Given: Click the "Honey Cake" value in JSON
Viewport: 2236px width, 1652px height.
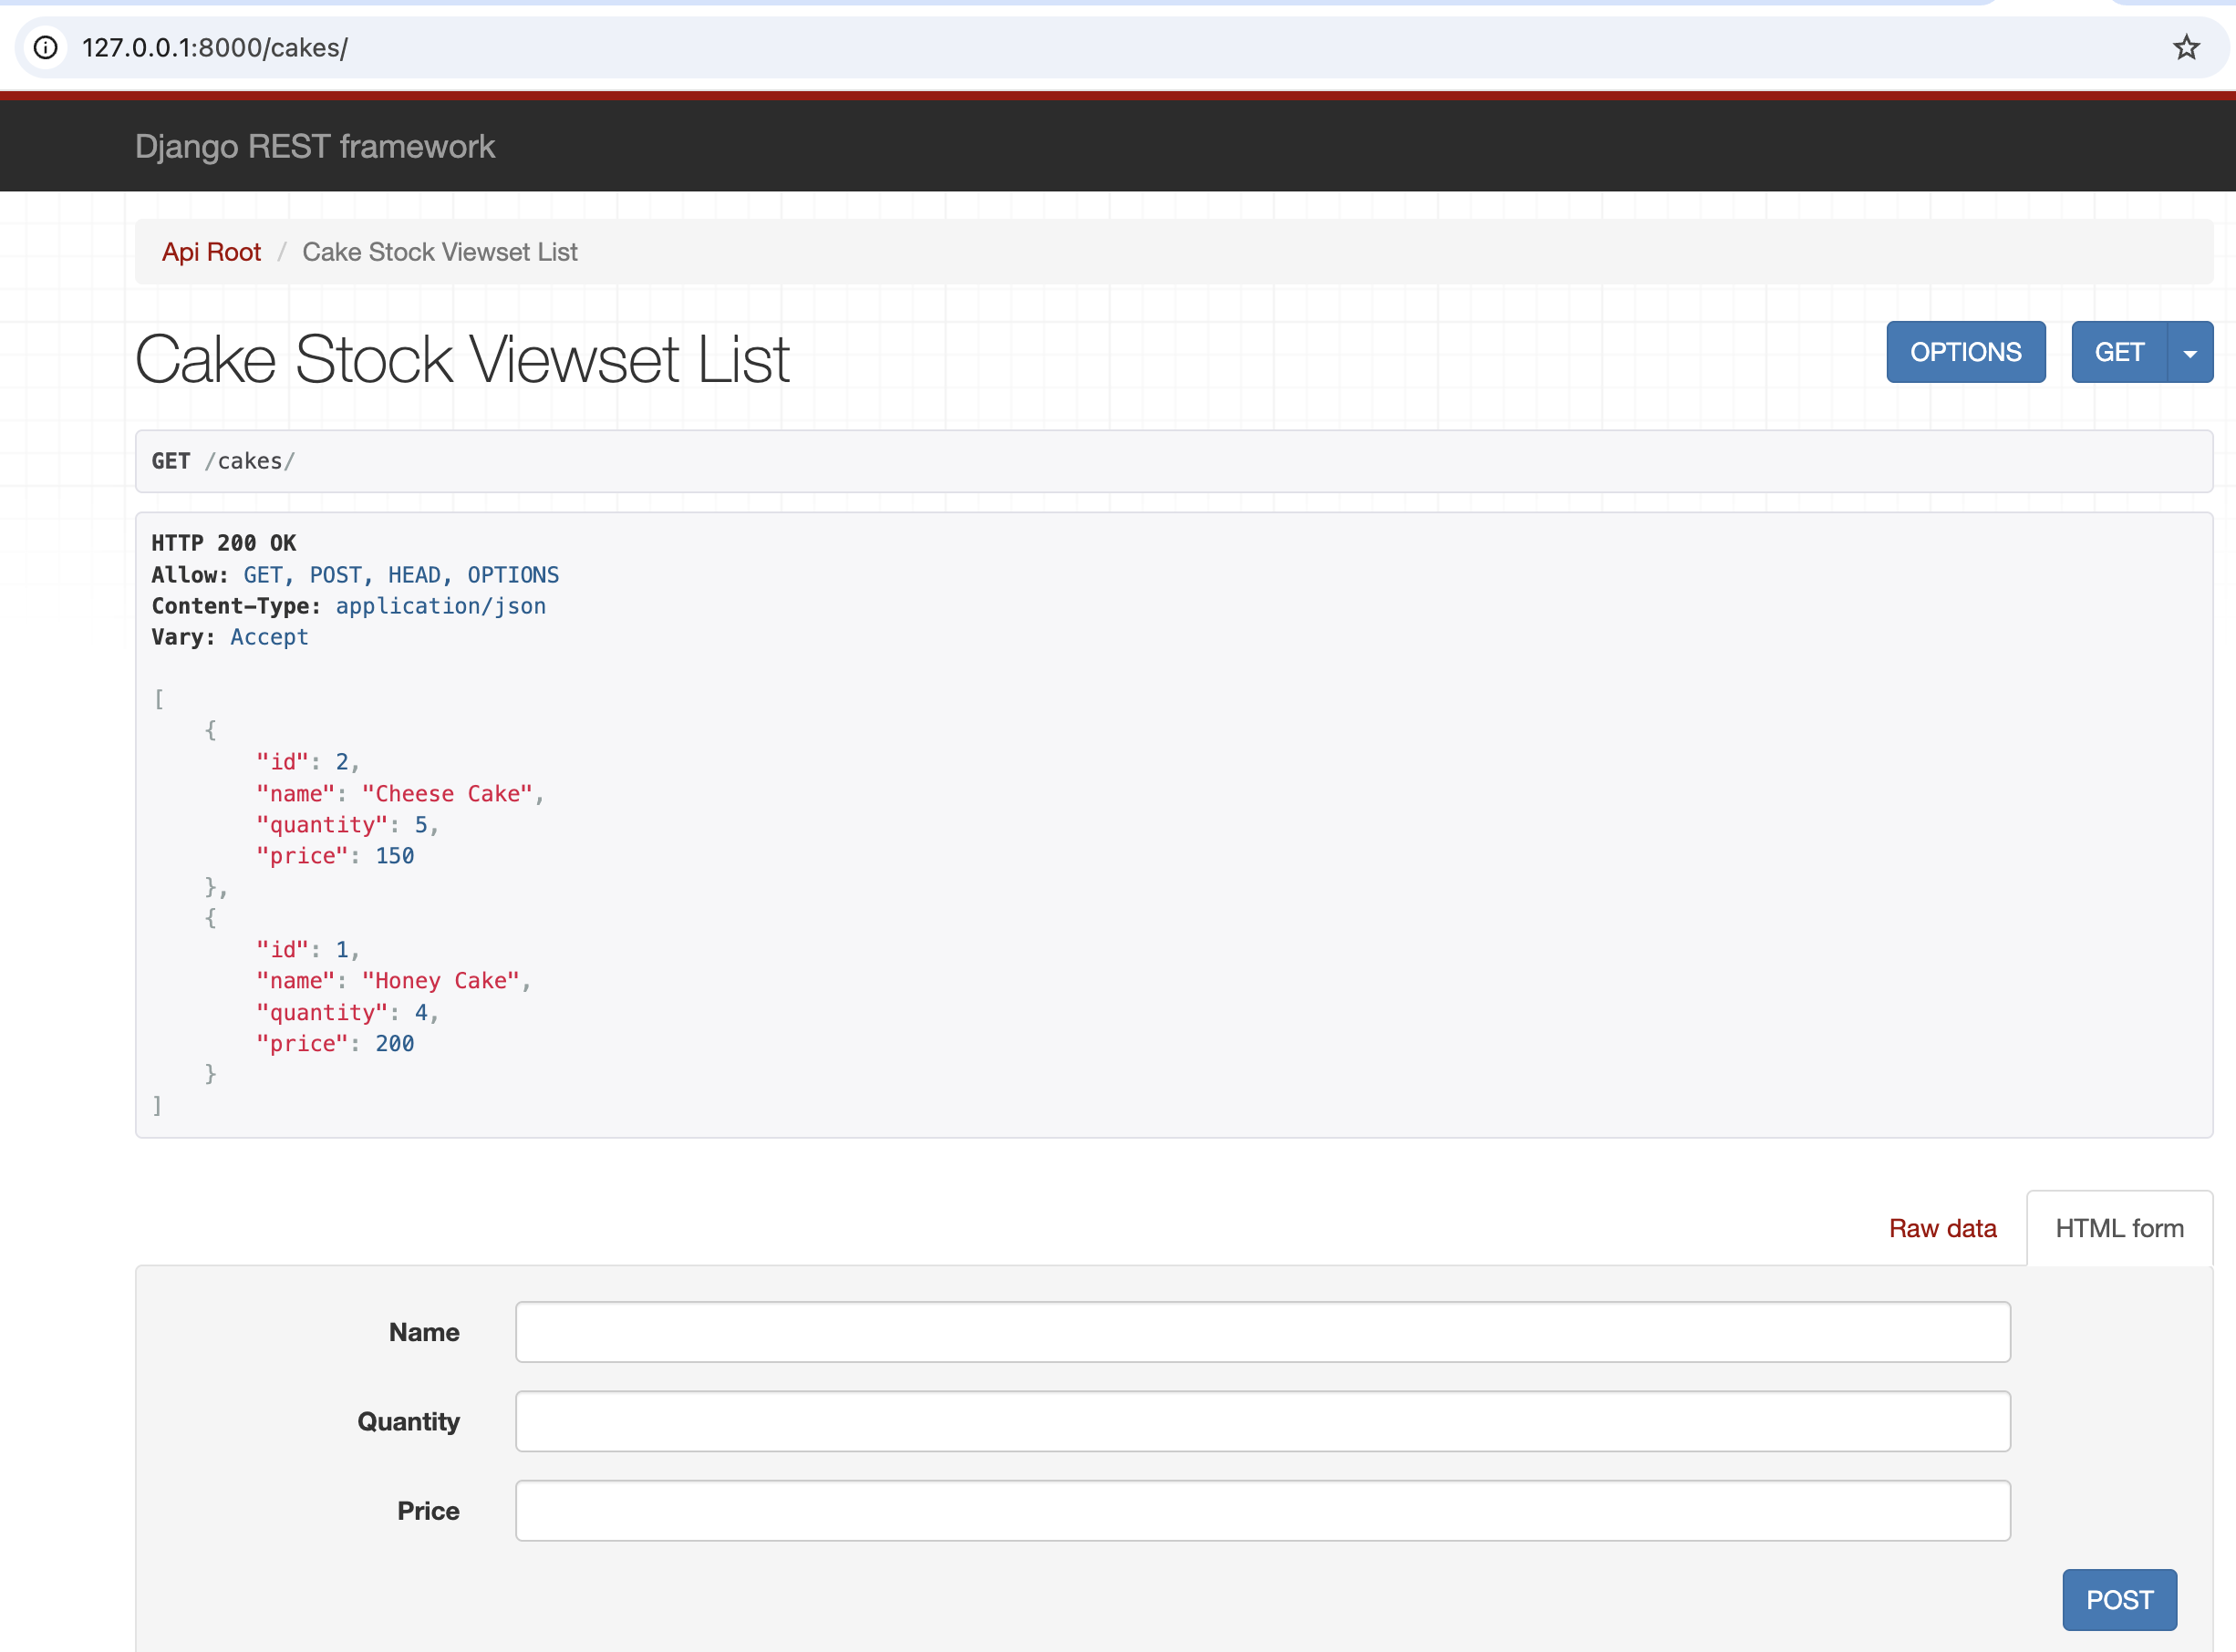Looking at the screenshot, I should 441,981.
